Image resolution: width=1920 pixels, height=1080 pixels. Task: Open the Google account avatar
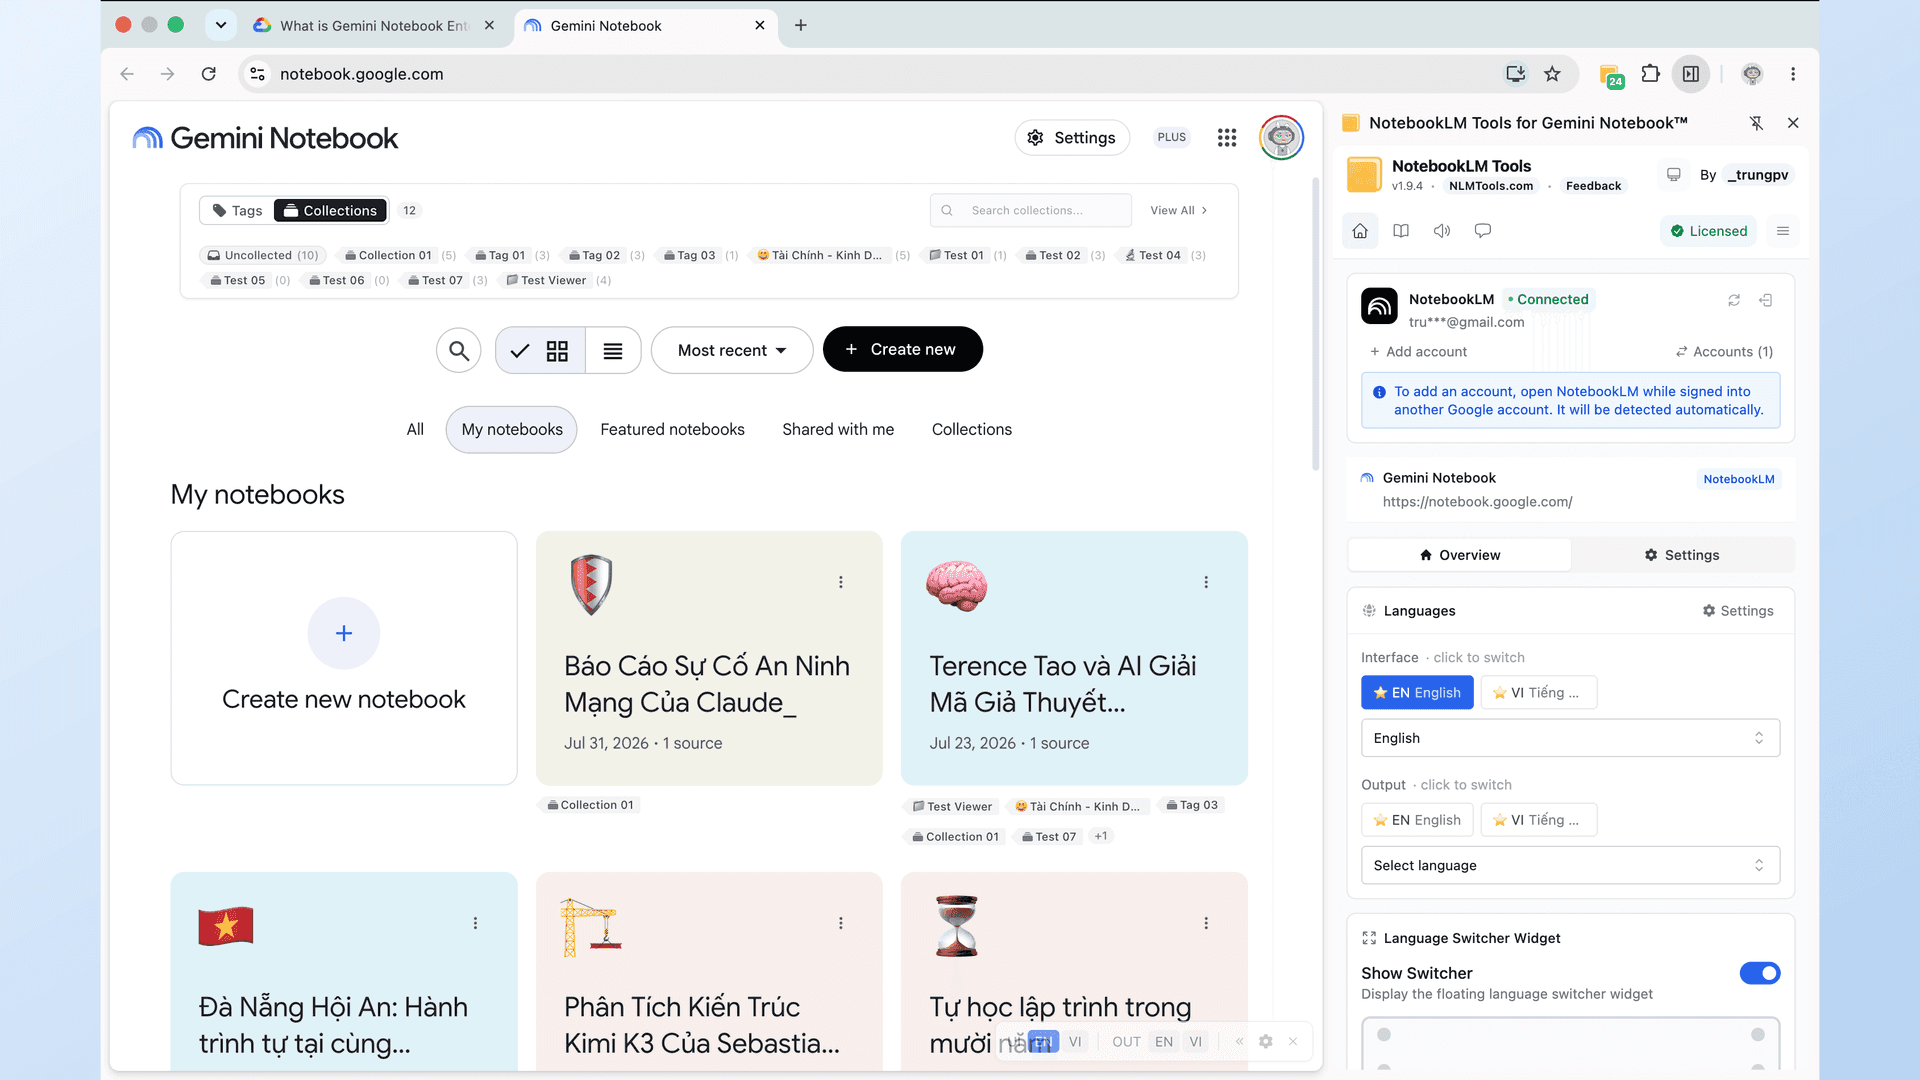pos(1281,138)
